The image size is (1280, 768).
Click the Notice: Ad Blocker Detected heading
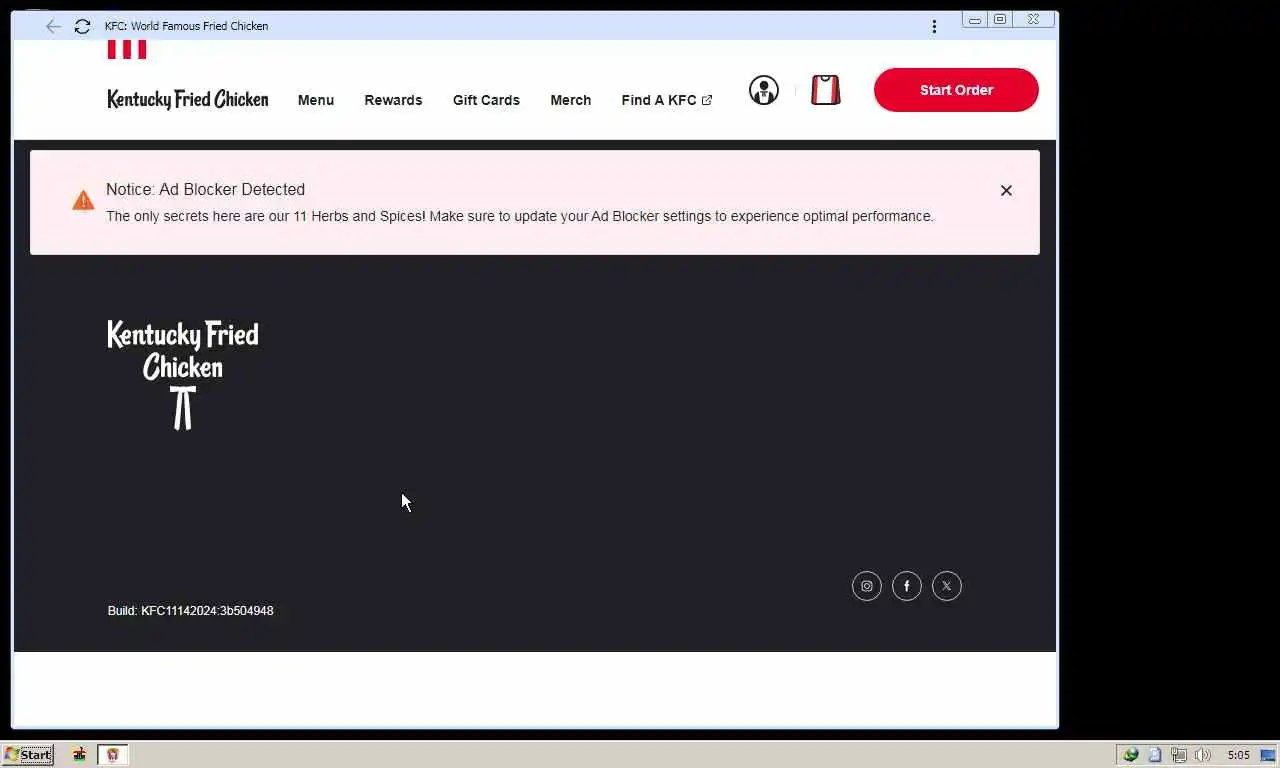pos(205,189)
